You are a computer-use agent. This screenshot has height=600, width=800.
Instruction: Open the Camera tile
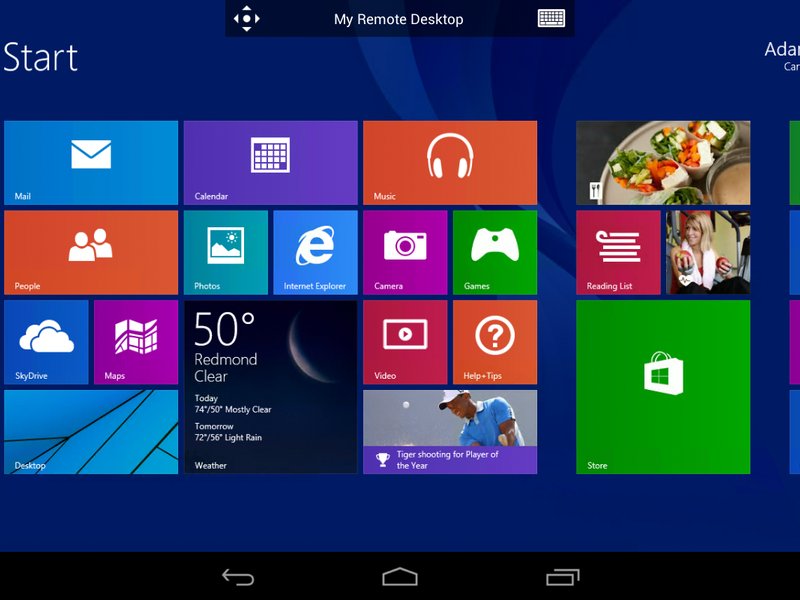405,253
